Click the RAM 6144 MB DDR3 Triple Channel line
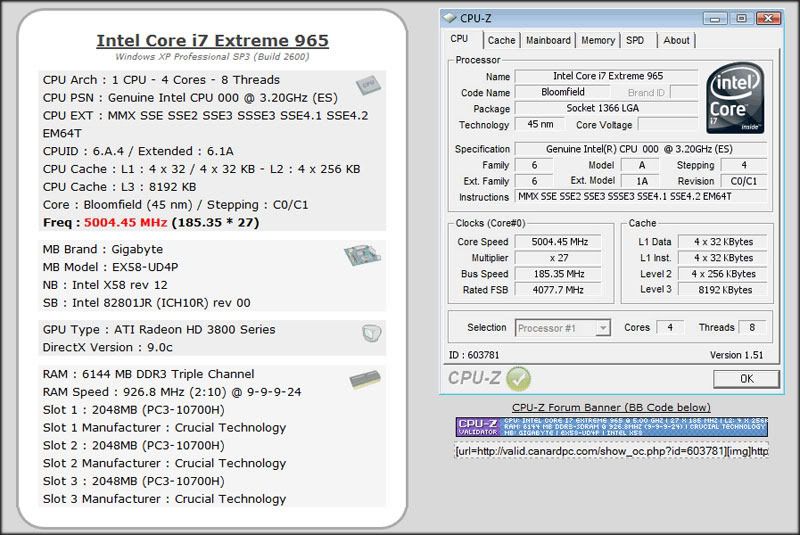Screen dimensions: 800x535 148,374
